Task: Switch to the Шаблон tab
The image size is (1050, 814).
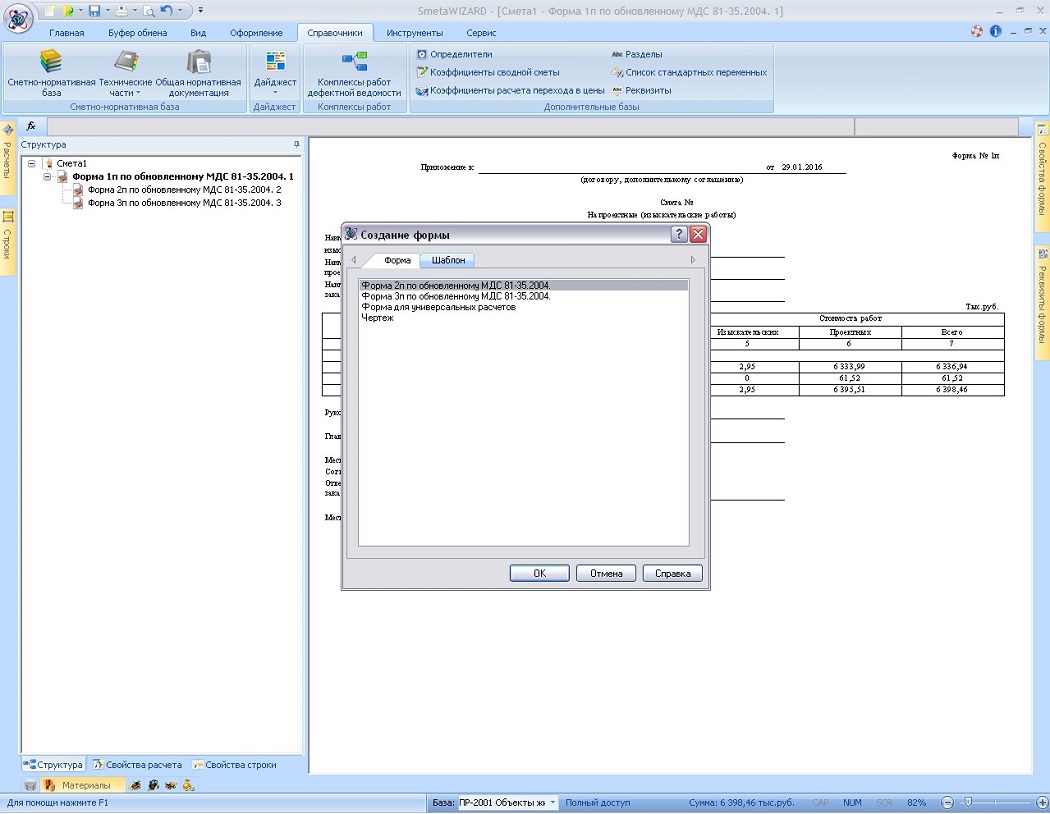Action: (x=447, y=260)
